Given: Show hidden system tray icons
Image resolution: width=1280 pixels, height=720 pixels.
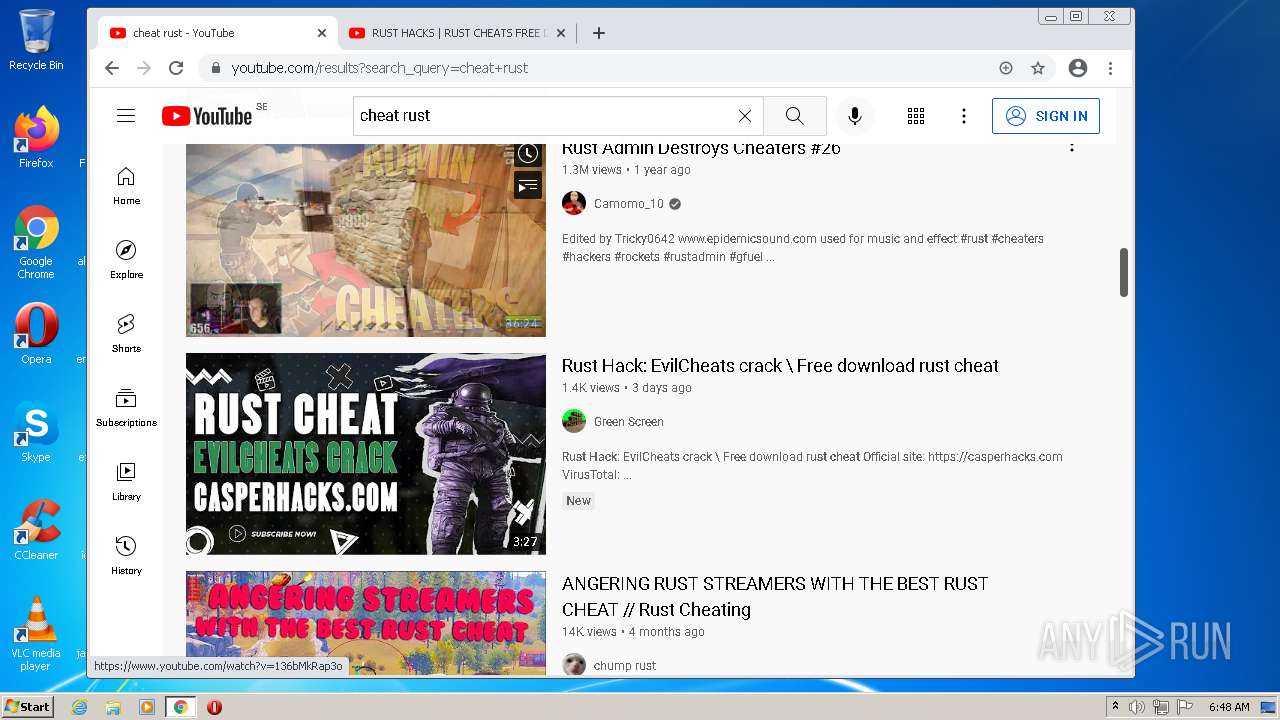Looking at the screenshot, I should [x=1115, y=707].
